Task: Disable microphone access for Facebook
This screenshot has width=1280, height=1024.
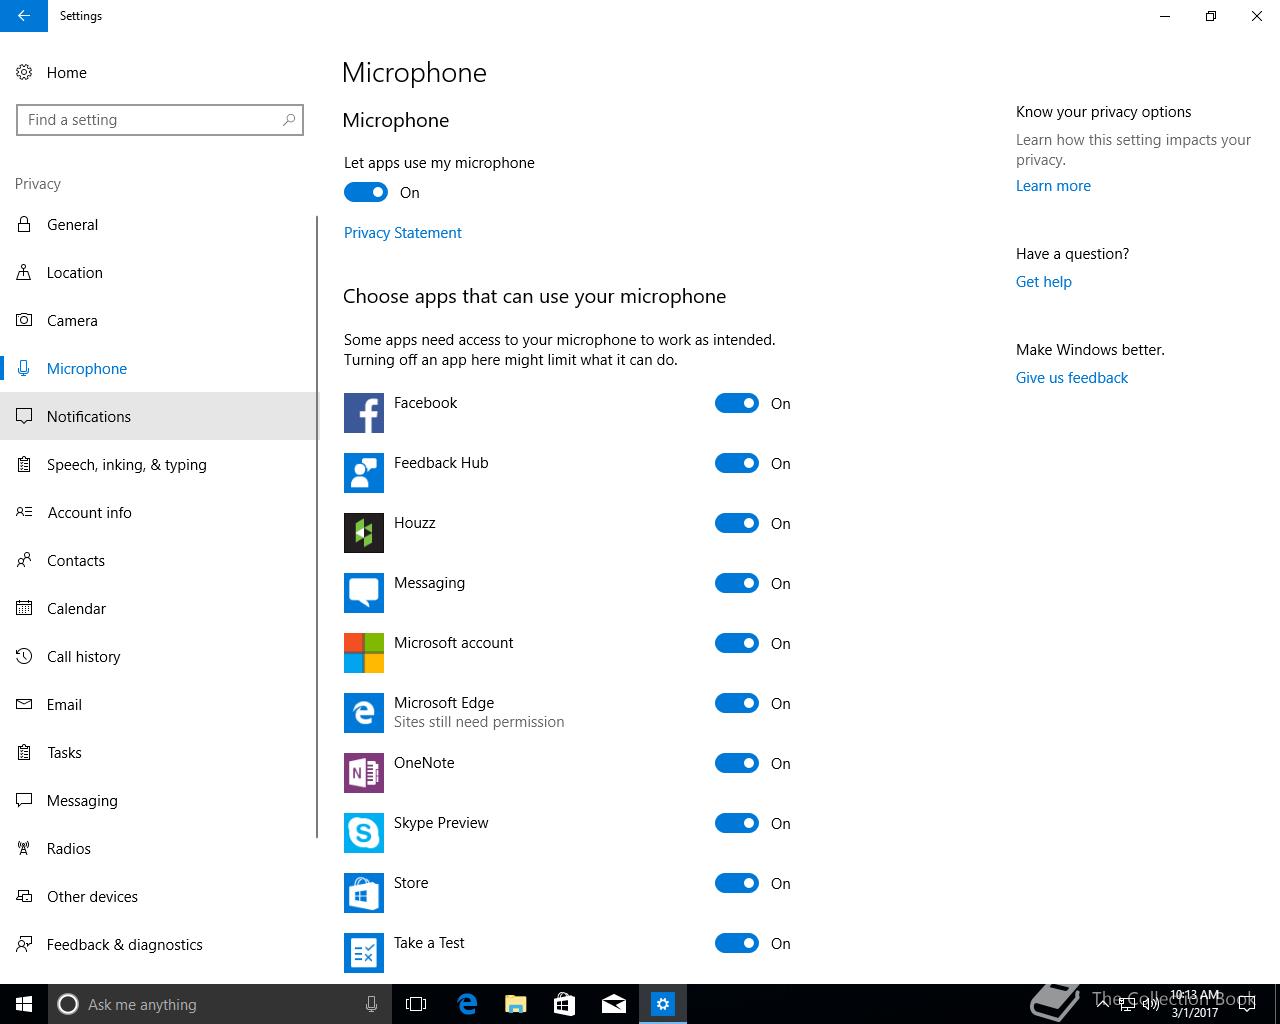Action: (737, 403)
